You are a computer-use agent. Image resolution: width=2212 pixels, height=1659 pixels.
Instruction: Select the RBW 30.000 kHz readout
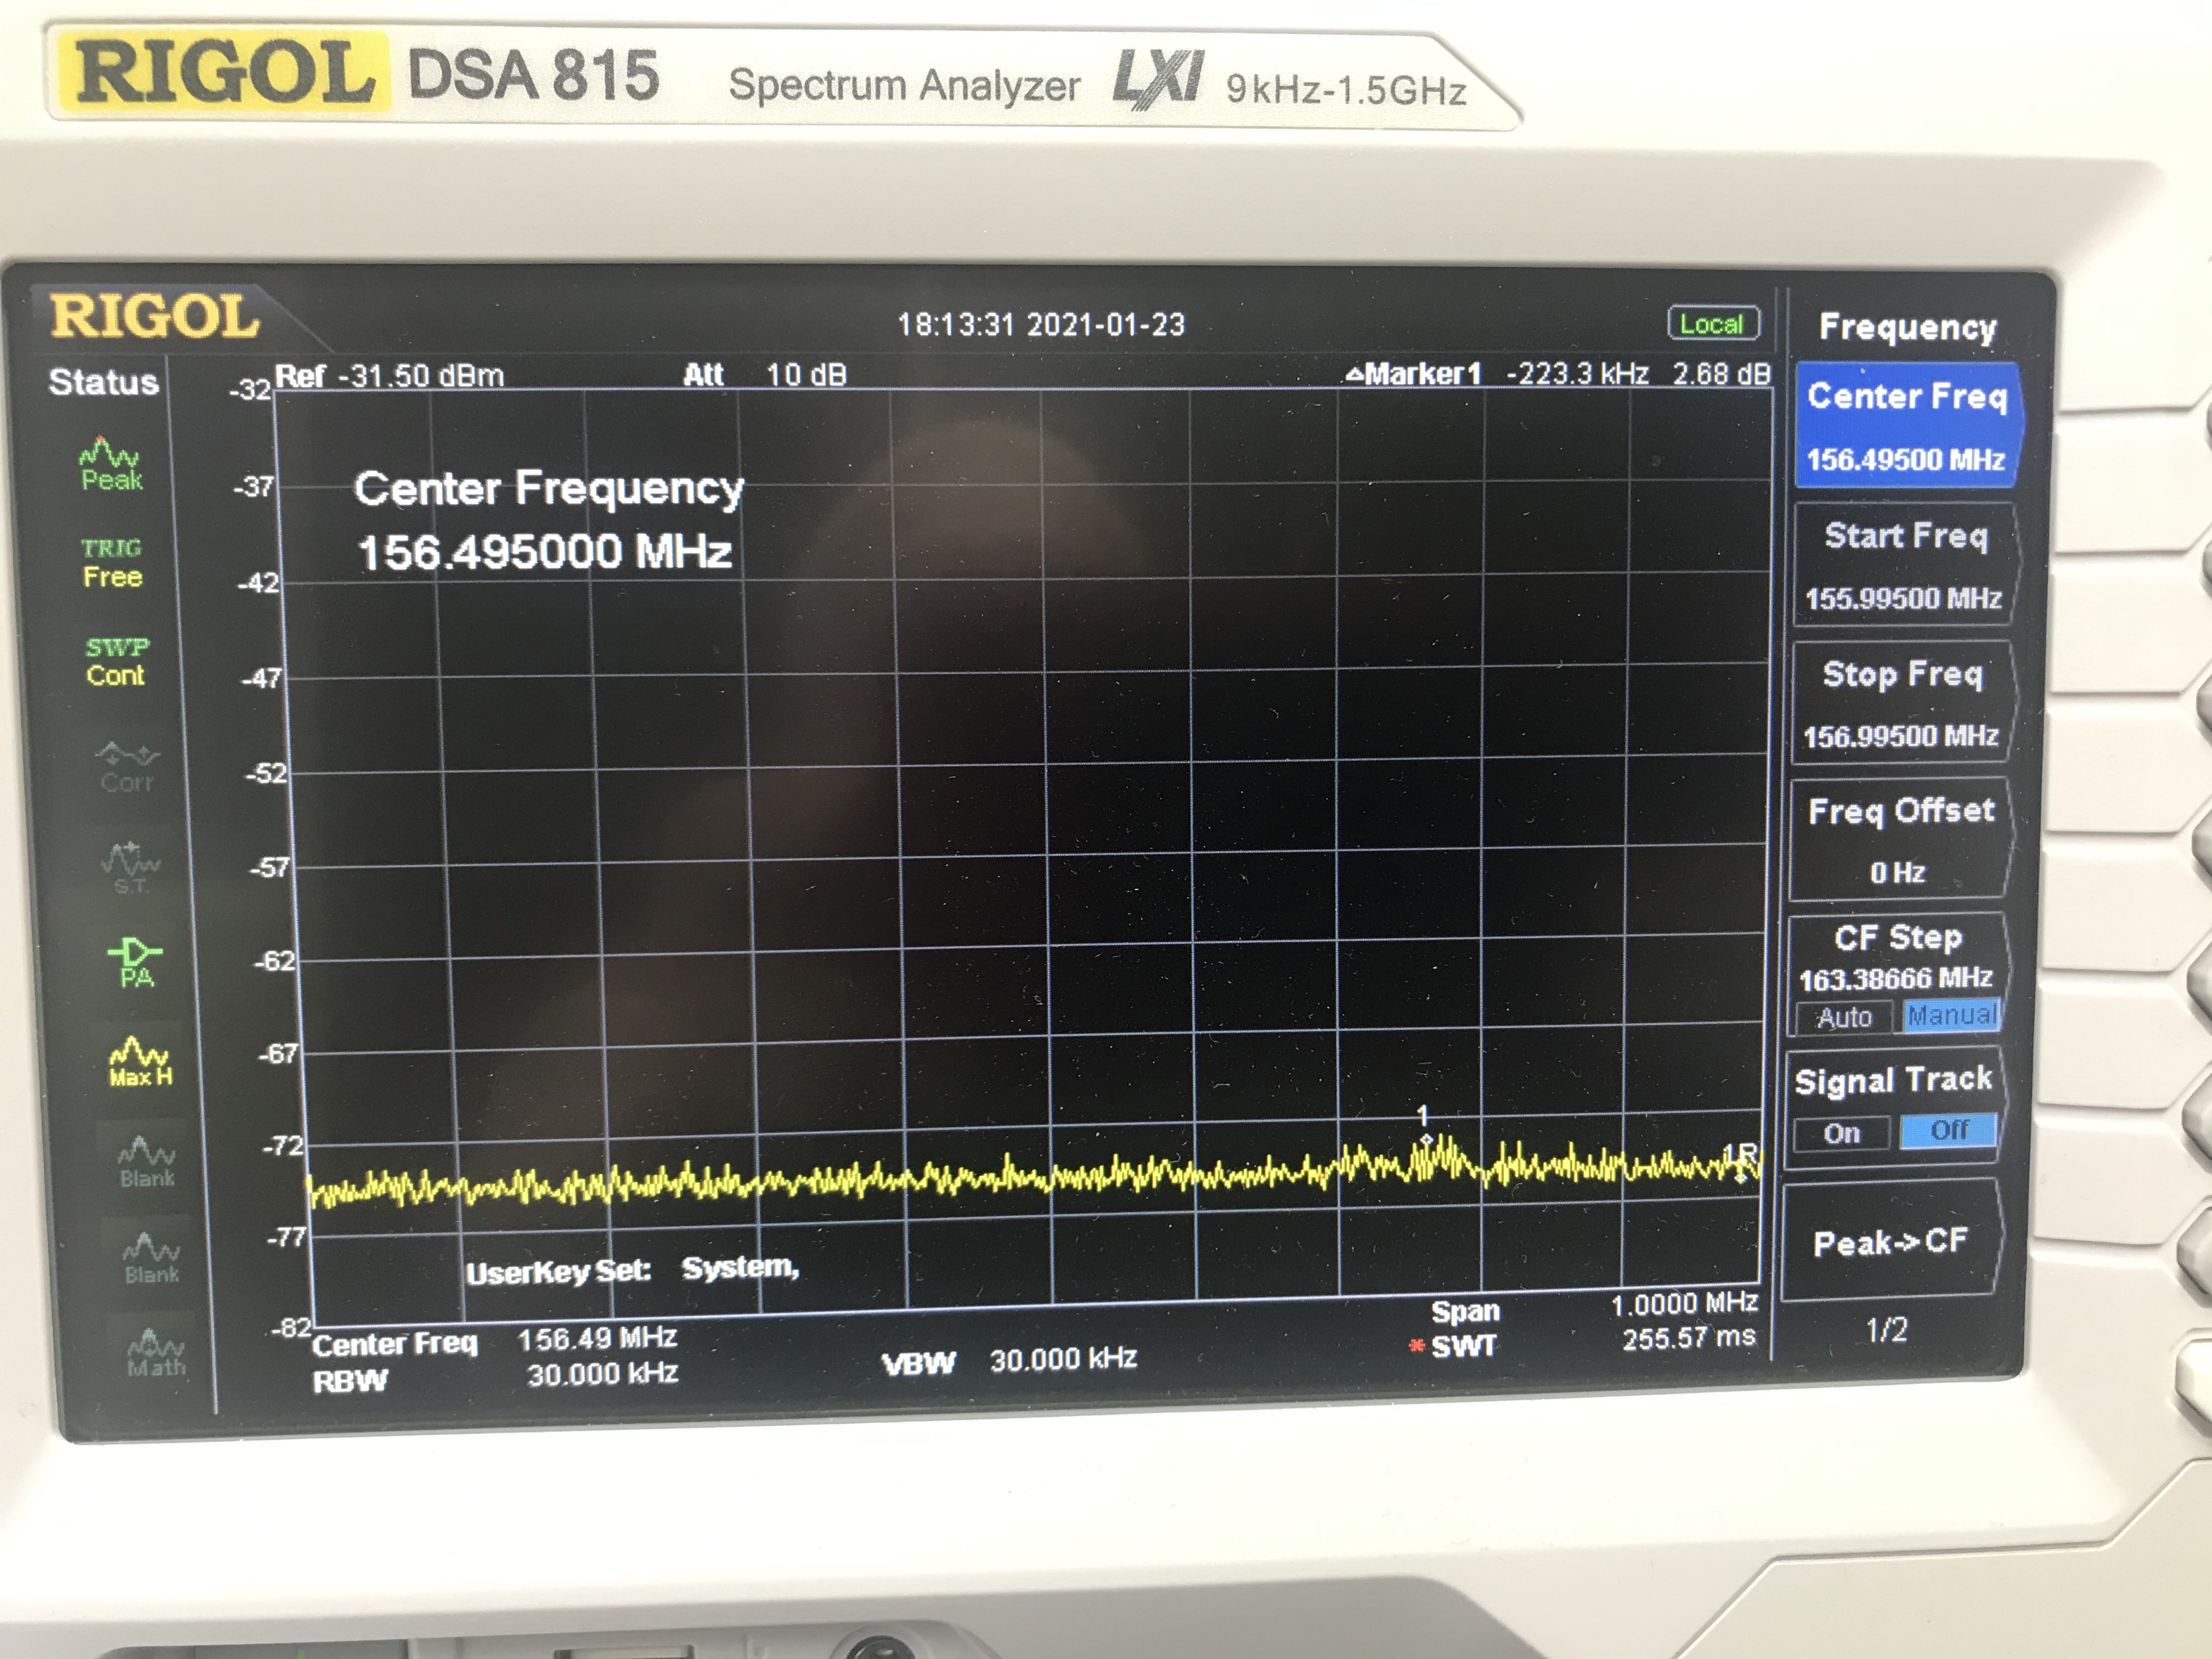point(496,1377)
